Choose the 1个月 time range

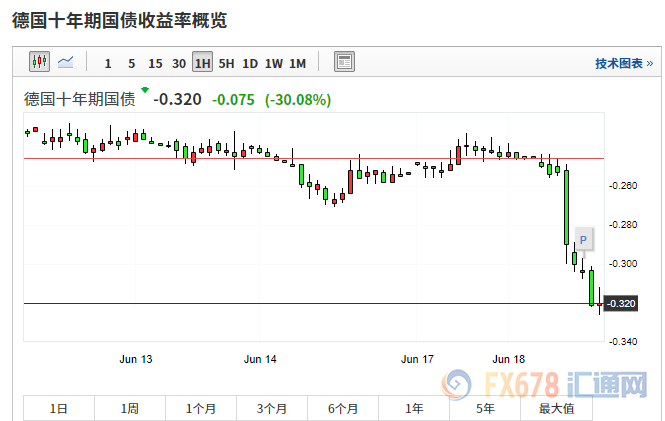coord(201,409)
